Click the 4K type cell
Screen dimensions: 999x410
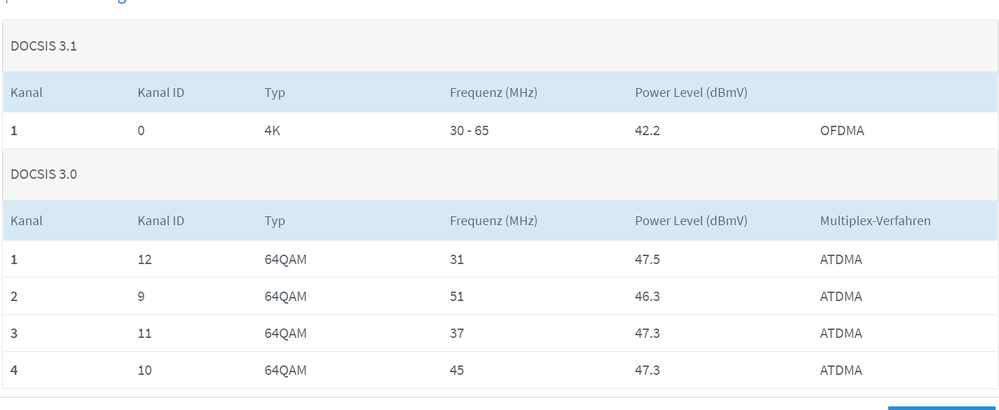pos(274,130)
